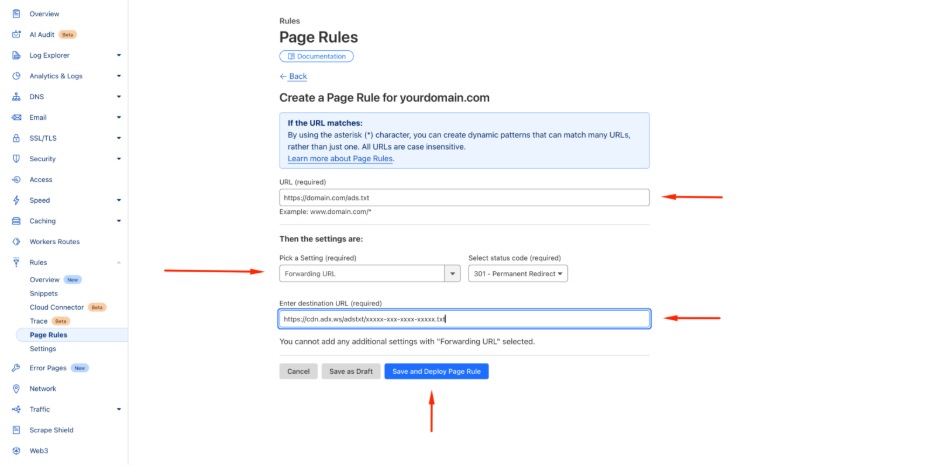Click the SSL/TLS lock icon

[x=17, y=138]
